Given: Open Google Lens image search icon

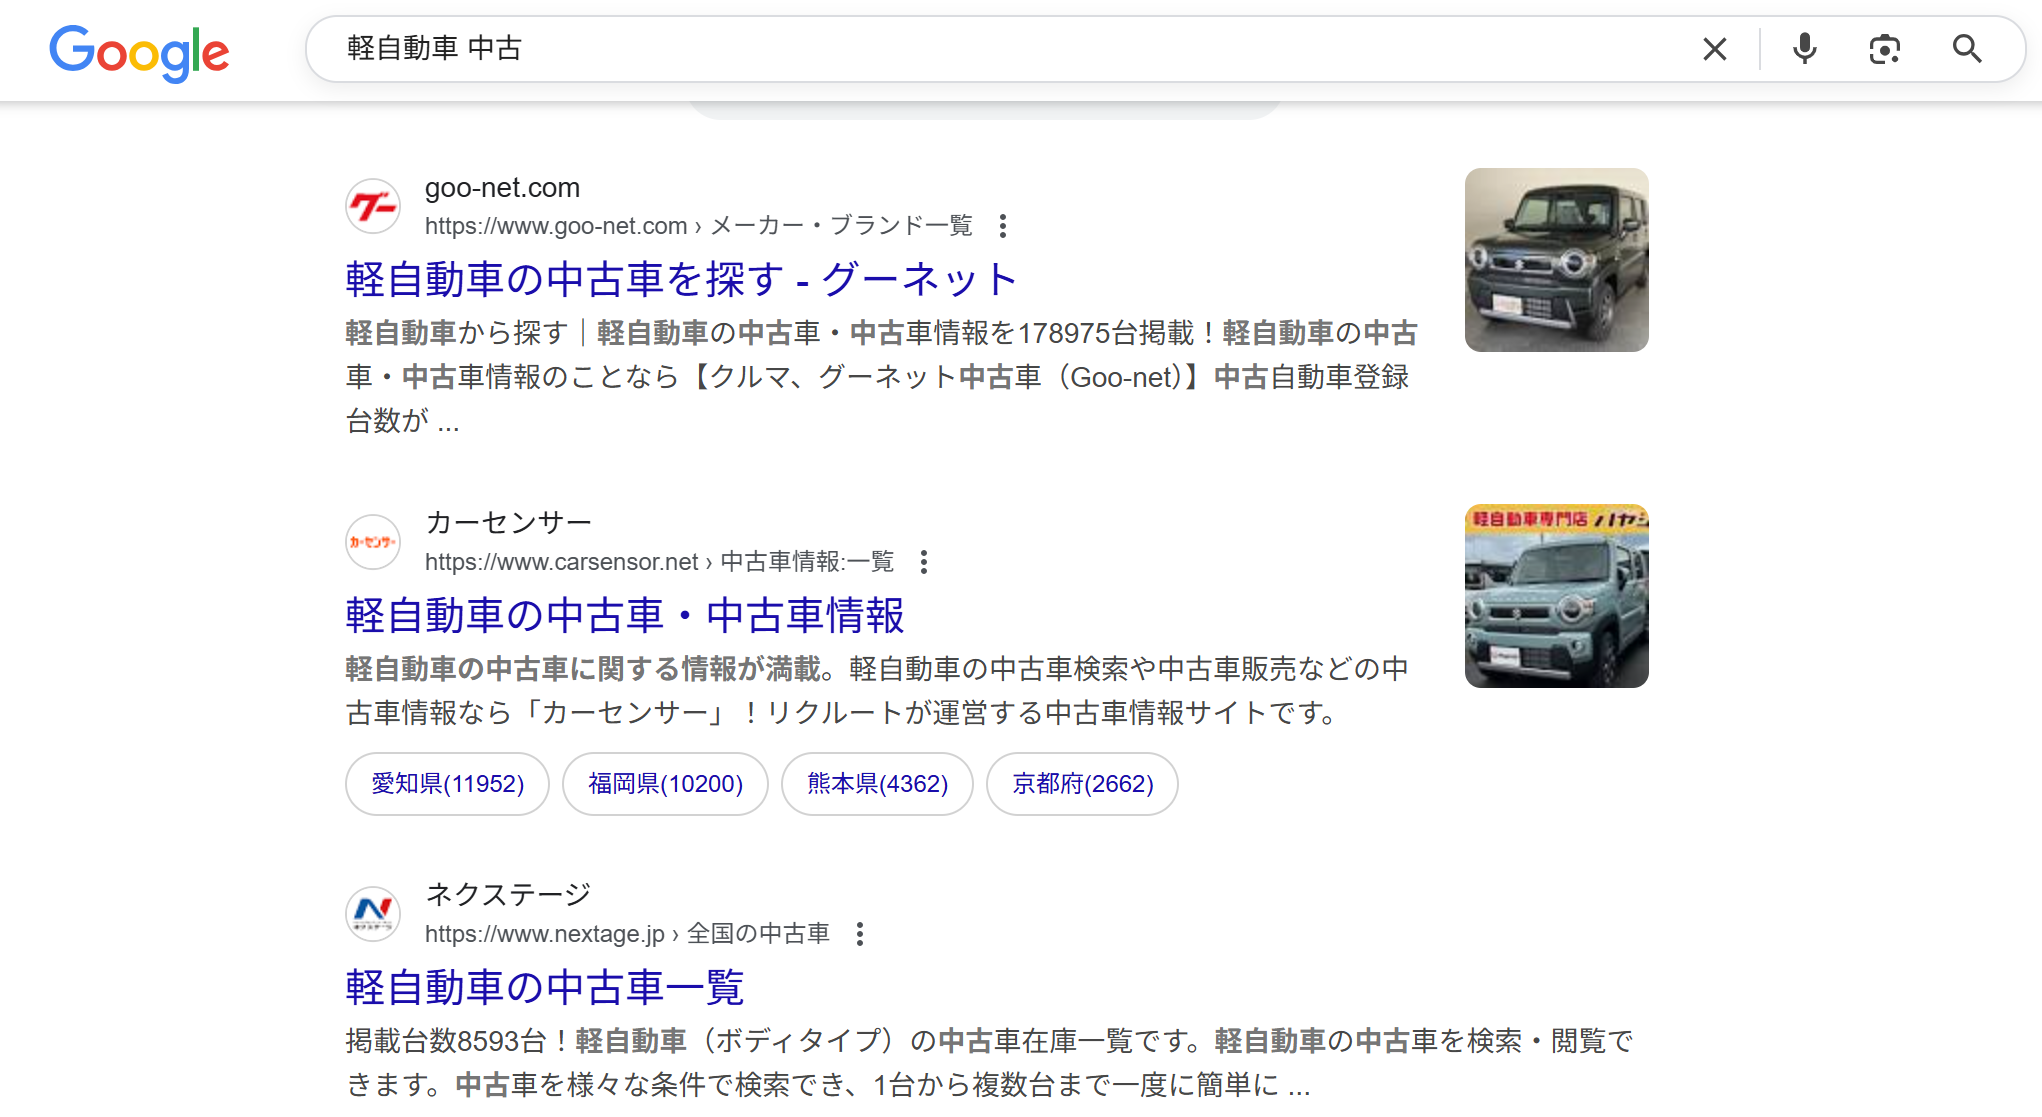Looking at the screenshot, I should [1884, 49].
